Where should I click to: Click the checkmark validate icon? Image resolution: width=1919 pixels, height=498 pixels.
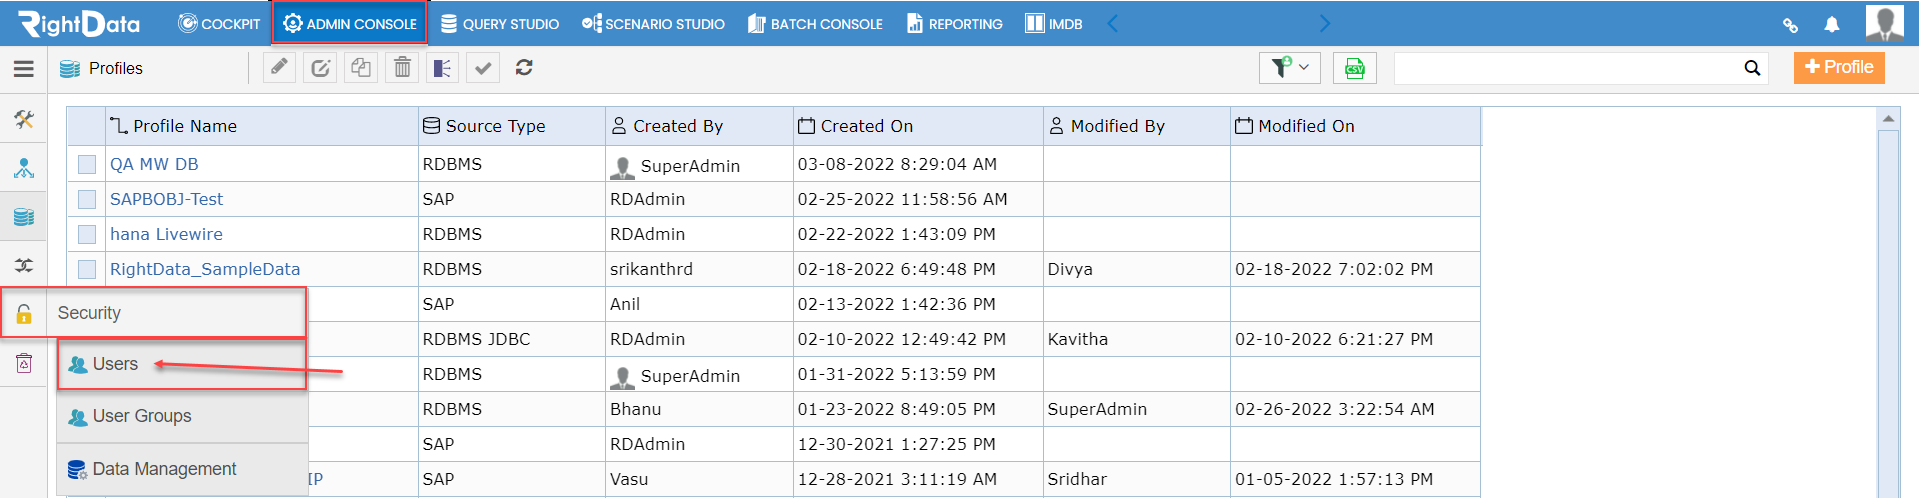pos(483,67)
